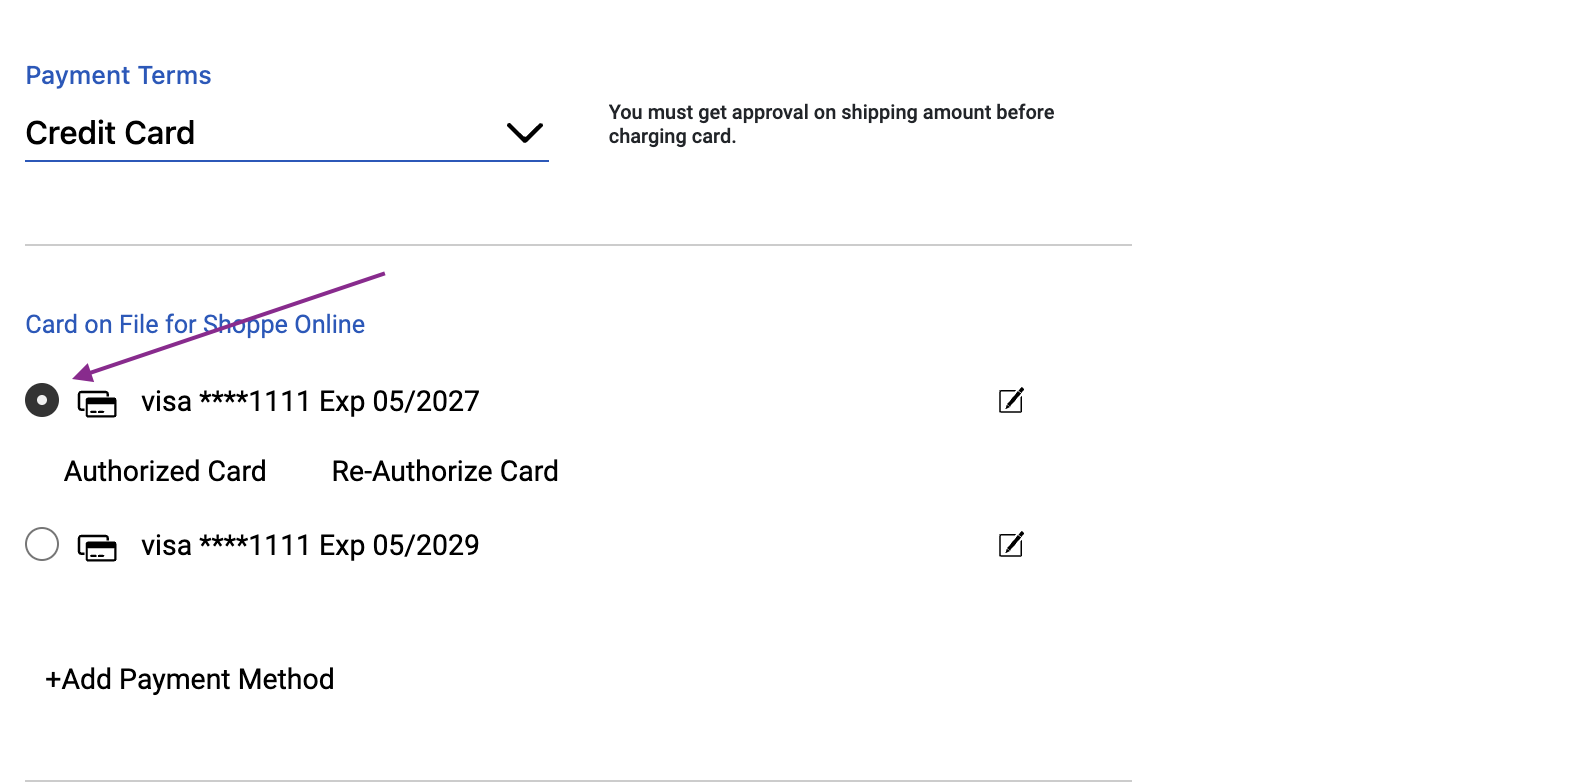Viewport: 1584px width, 784px height.
Task: Click the Card on File for Shoppe Online link
Action: pyautogui.click(x=194, y=324)
